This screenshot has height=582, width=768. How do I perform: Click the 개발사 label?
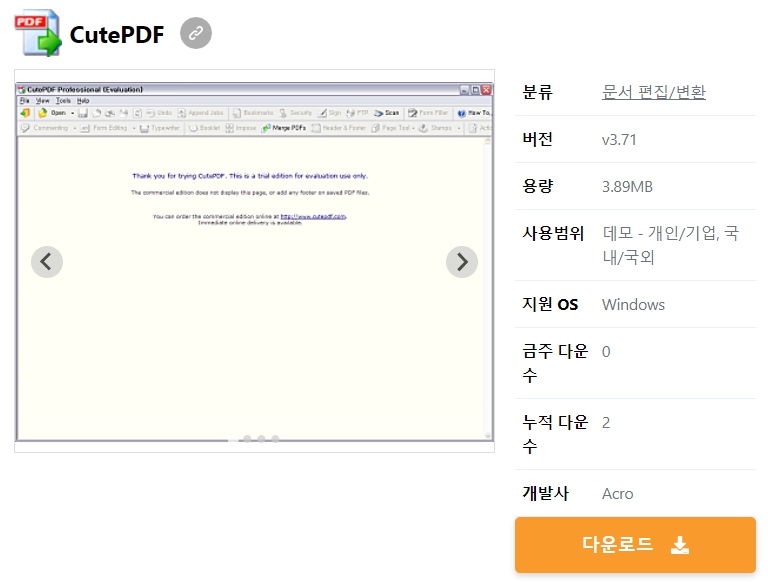[545, 493]
